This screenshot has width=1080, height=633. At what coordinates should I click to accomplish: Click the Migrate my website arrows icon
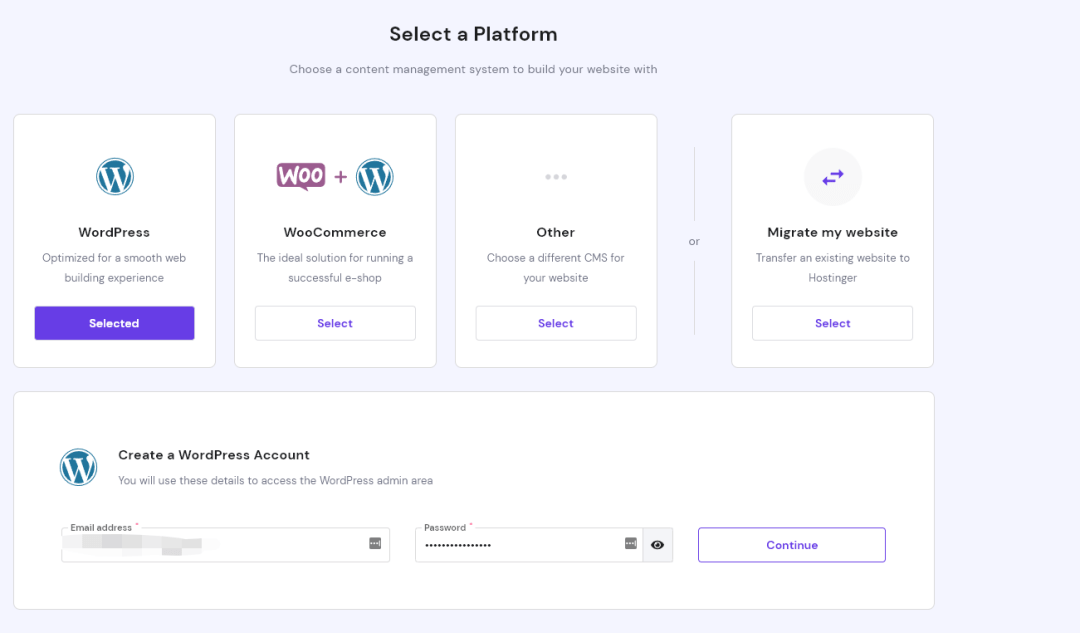pos(832,177)
